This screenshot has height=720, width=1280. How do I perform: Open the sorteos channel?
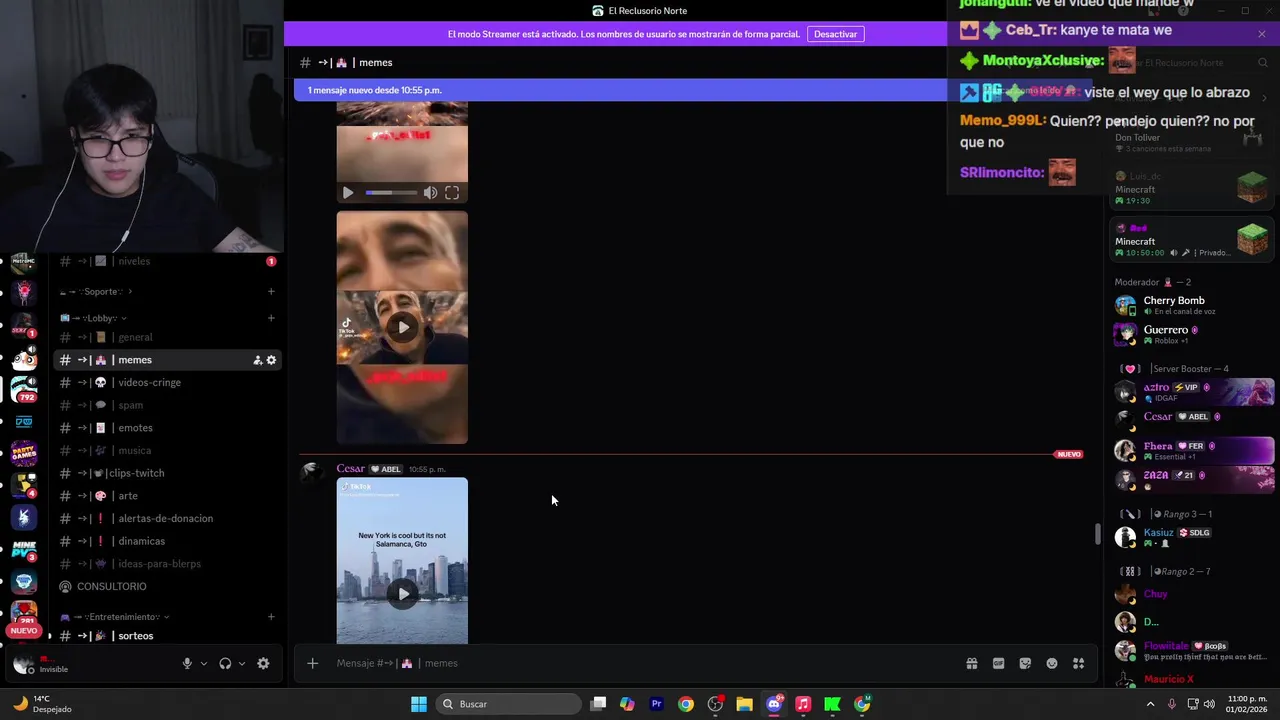pos(167,636)
